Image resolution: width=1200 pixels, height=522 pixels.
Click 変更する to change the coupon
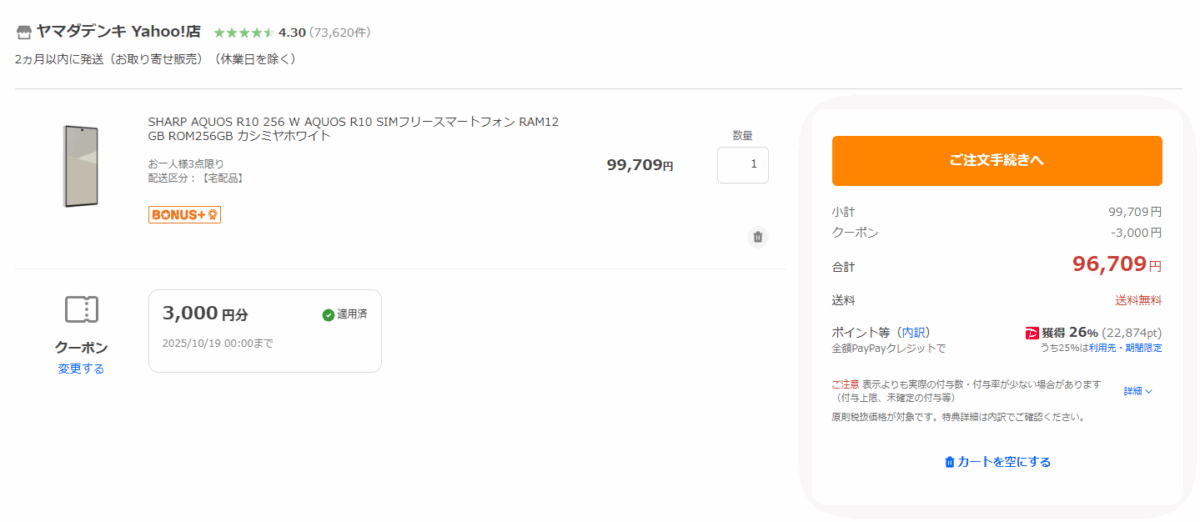[x=81, y=368]
